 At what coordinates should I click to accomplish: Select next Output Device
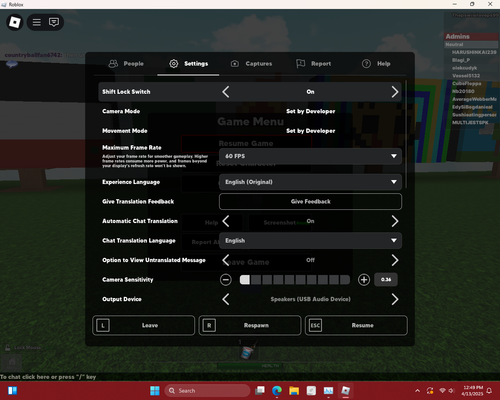pos(395,299)
